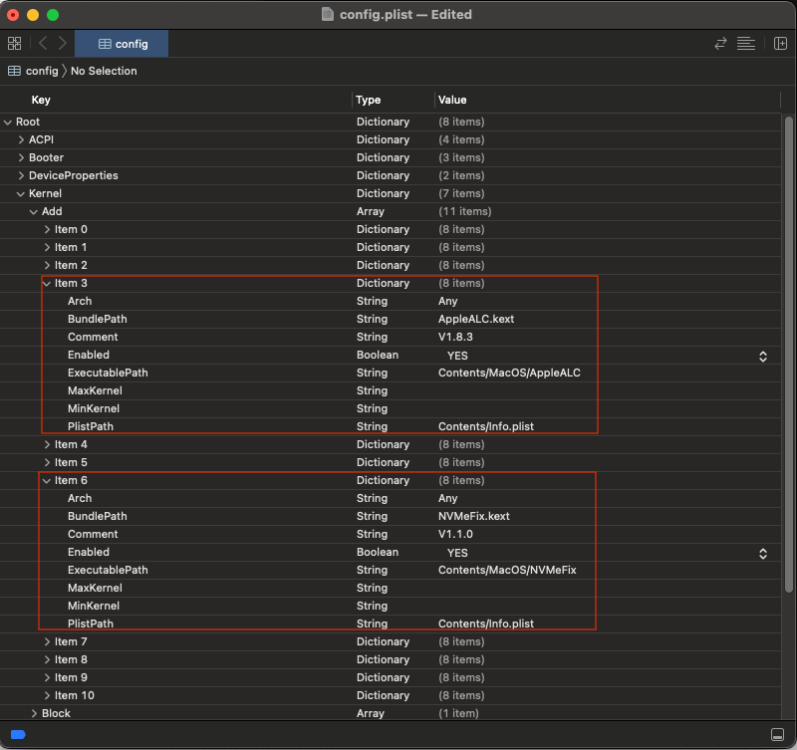
Task: Expand Item 7 dictionary
Action: [x=47, y=641]
